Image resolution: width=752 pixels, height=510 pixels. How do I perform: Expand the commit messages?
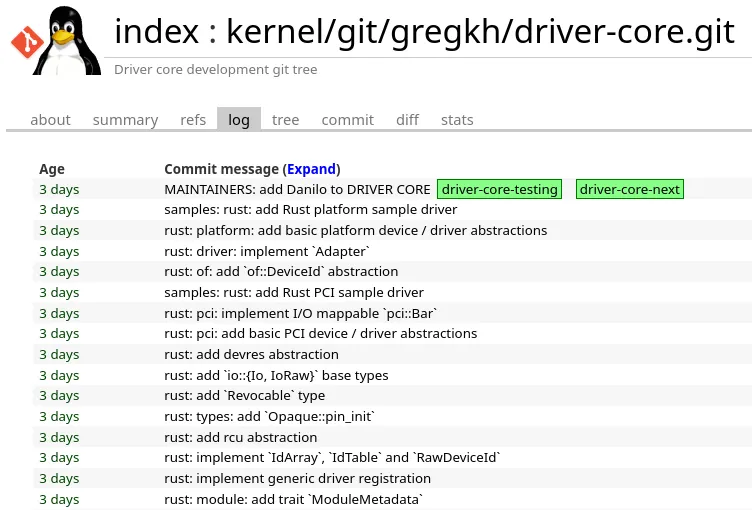[312, 169]
